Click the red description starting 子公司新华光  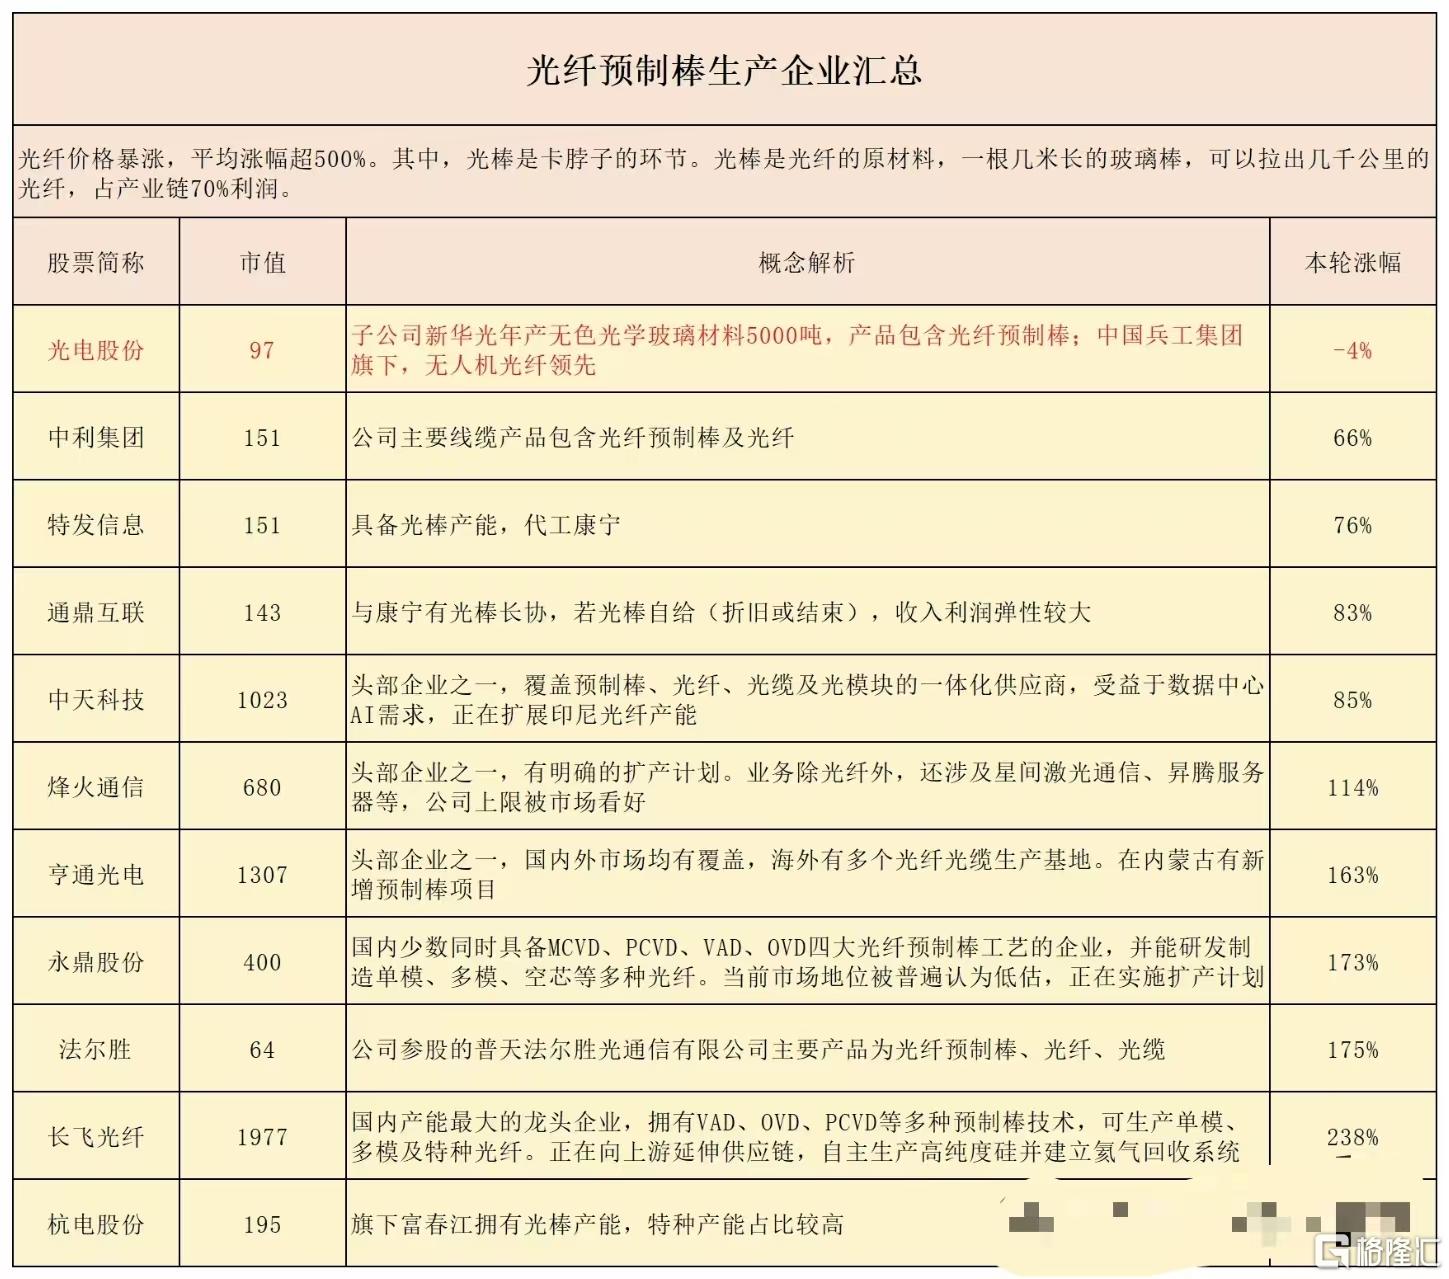[797, 350]
